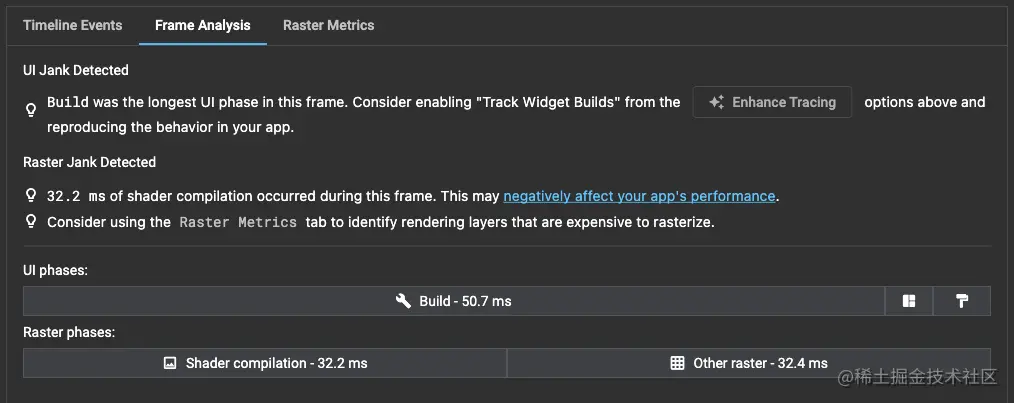Click the lightbulb beside the shader compilation hint
This screenshot has width=1014, height=403.
[x=30, y=196]
